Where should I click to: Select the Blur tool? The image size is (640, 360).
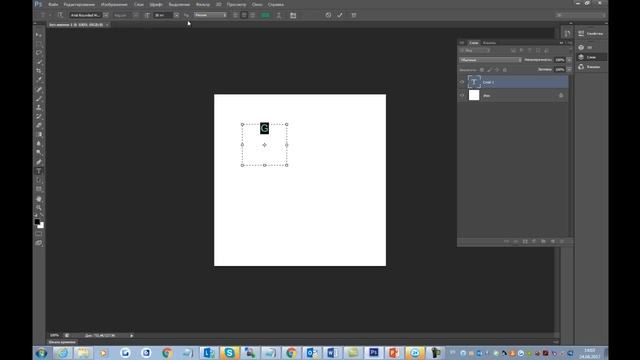coord(39,143)
